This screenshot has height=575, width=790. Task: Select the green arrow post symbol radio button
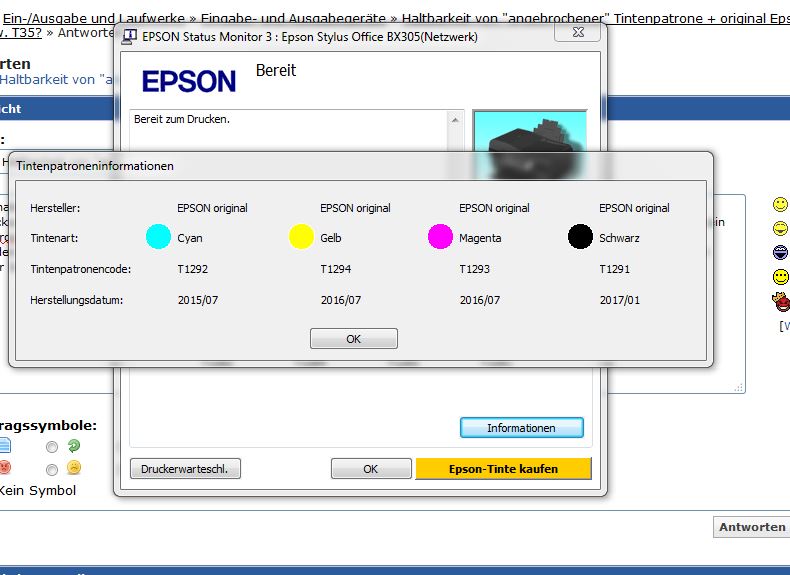[51, 447]
